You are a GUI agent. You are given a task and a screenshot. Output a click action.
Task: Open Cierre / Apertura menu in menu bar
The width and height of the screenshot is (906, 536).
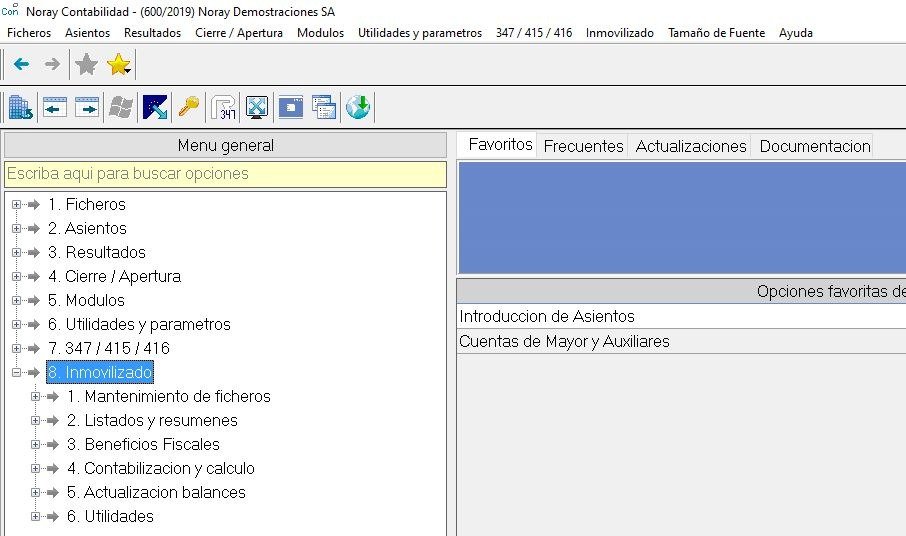point(239,33)
